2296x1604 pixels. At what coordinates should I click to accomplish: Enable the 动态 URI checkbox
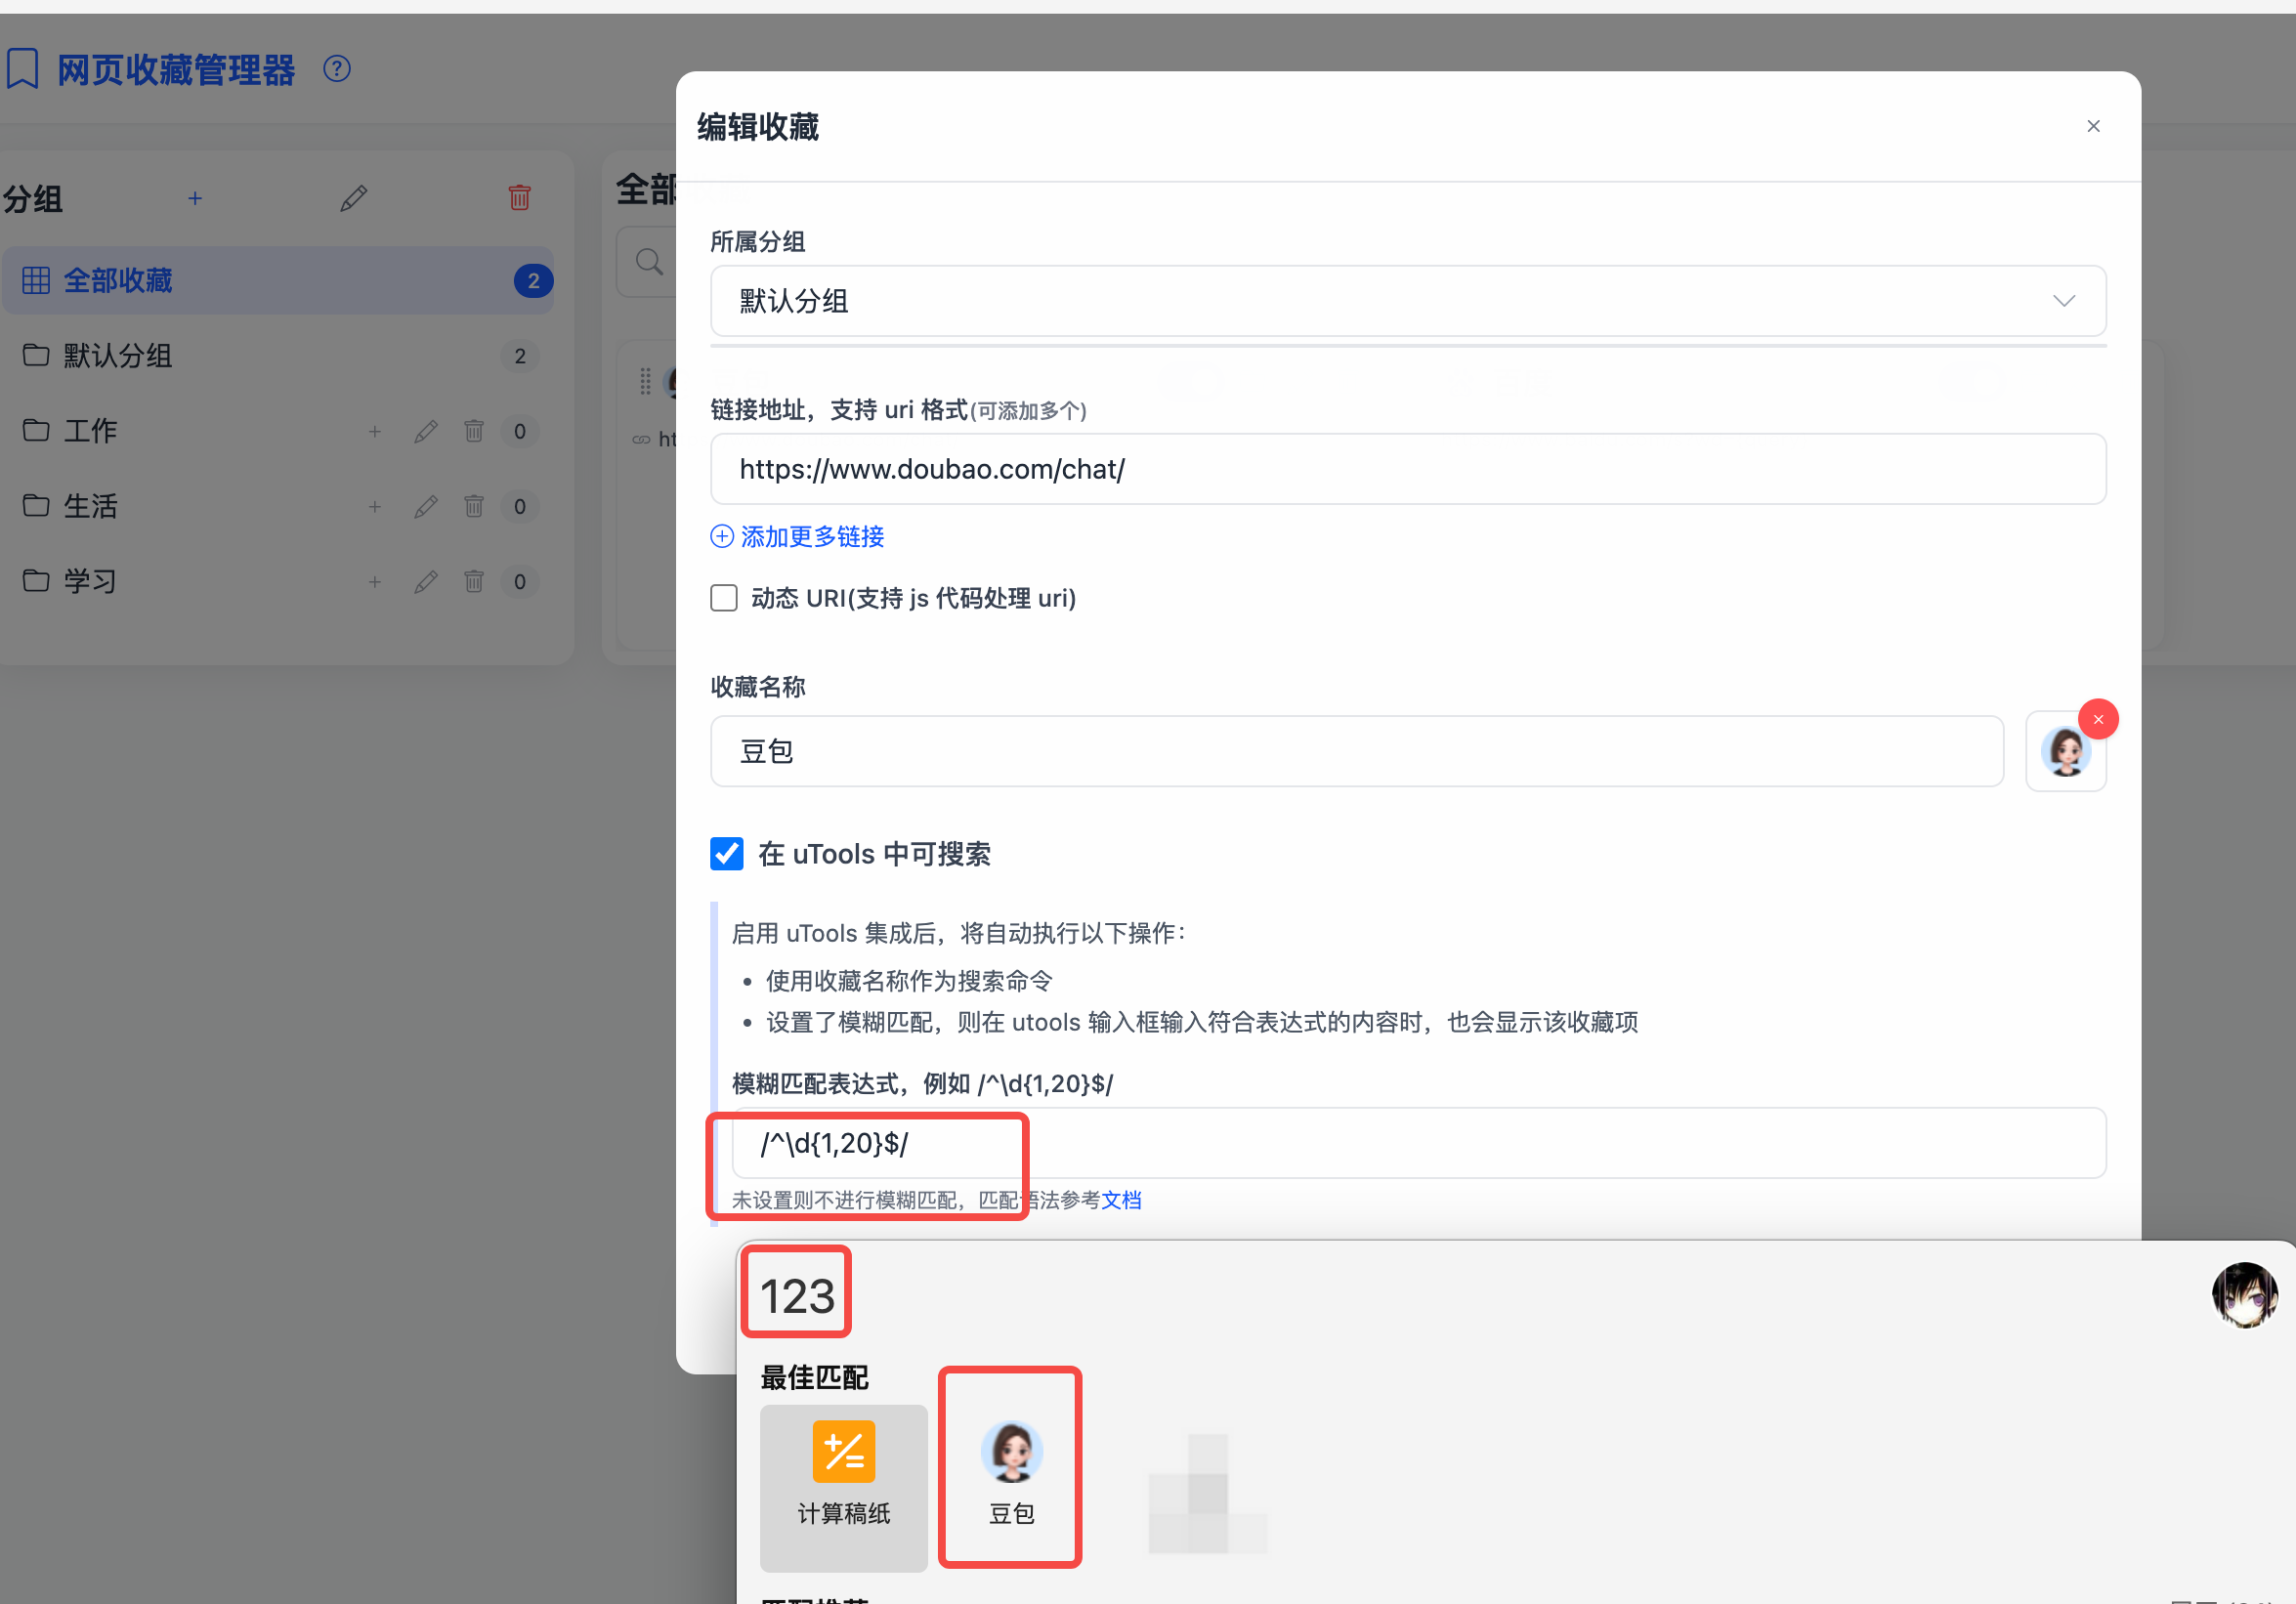click(724, 598)
